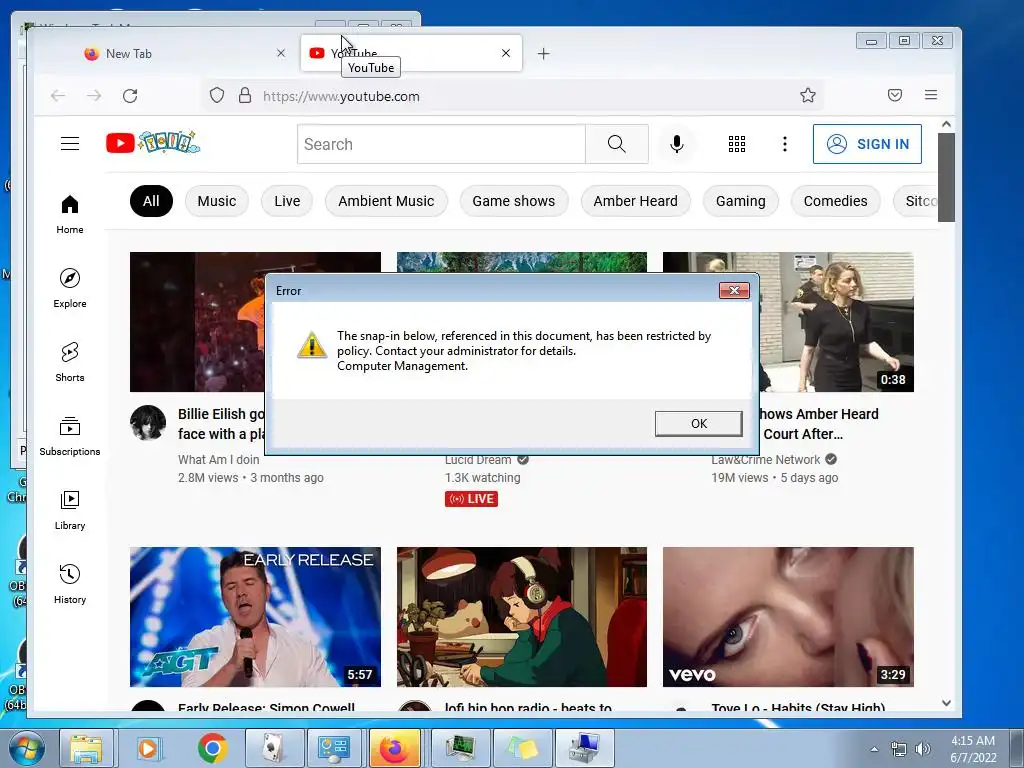This screenshot has width=1024, height=768.
Task: Click the Billie Eilish channel avatar
Action: click(148, 423)
